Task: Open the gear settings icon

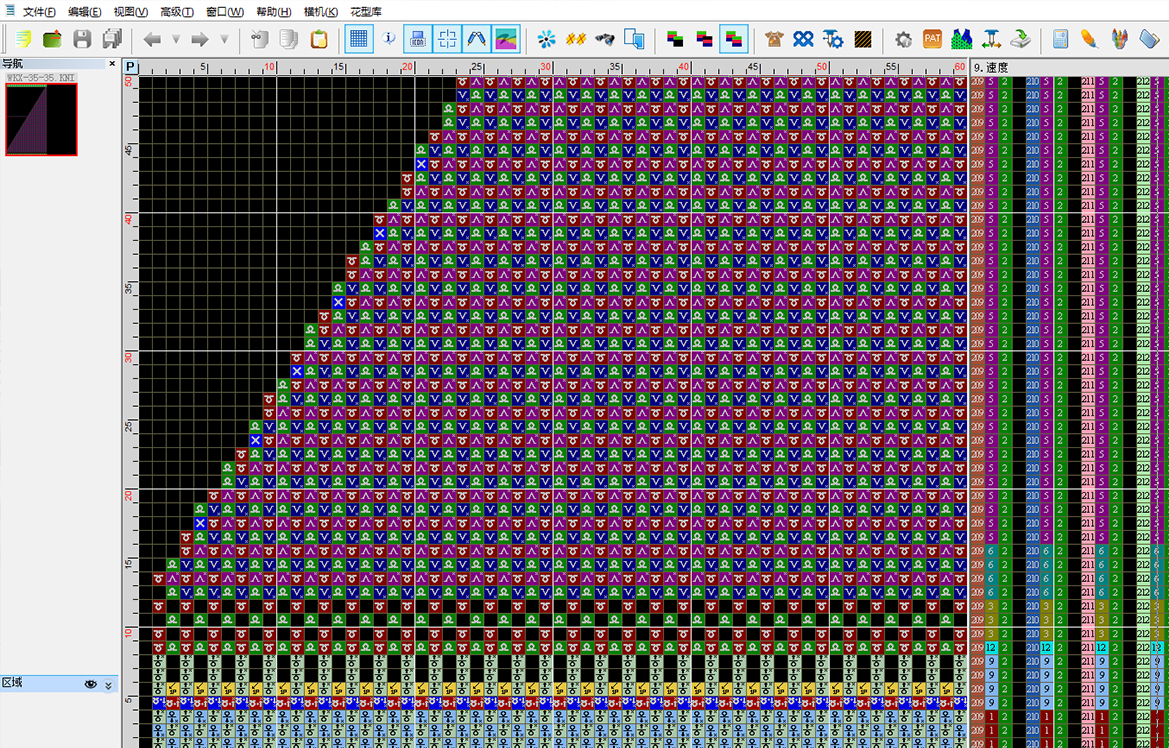Action: click(x=903, y=39)
